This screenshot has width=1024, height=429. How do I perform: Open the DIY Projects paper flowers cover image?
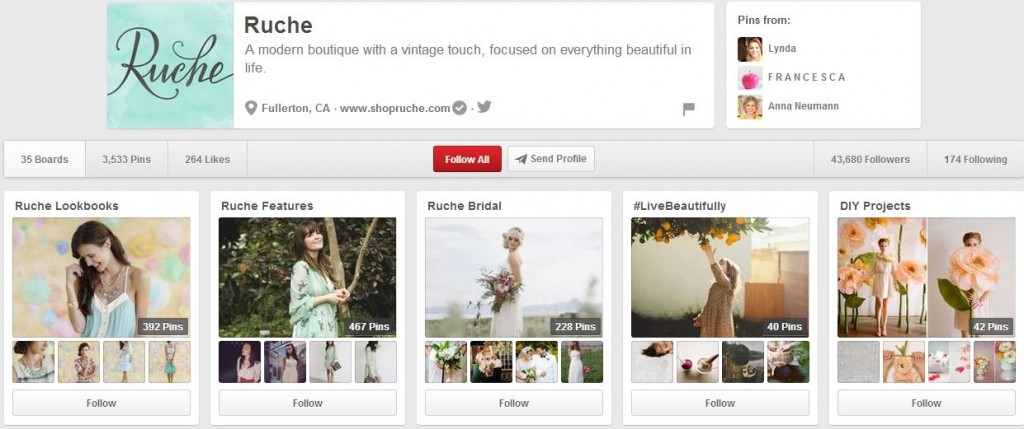[927, 278]
